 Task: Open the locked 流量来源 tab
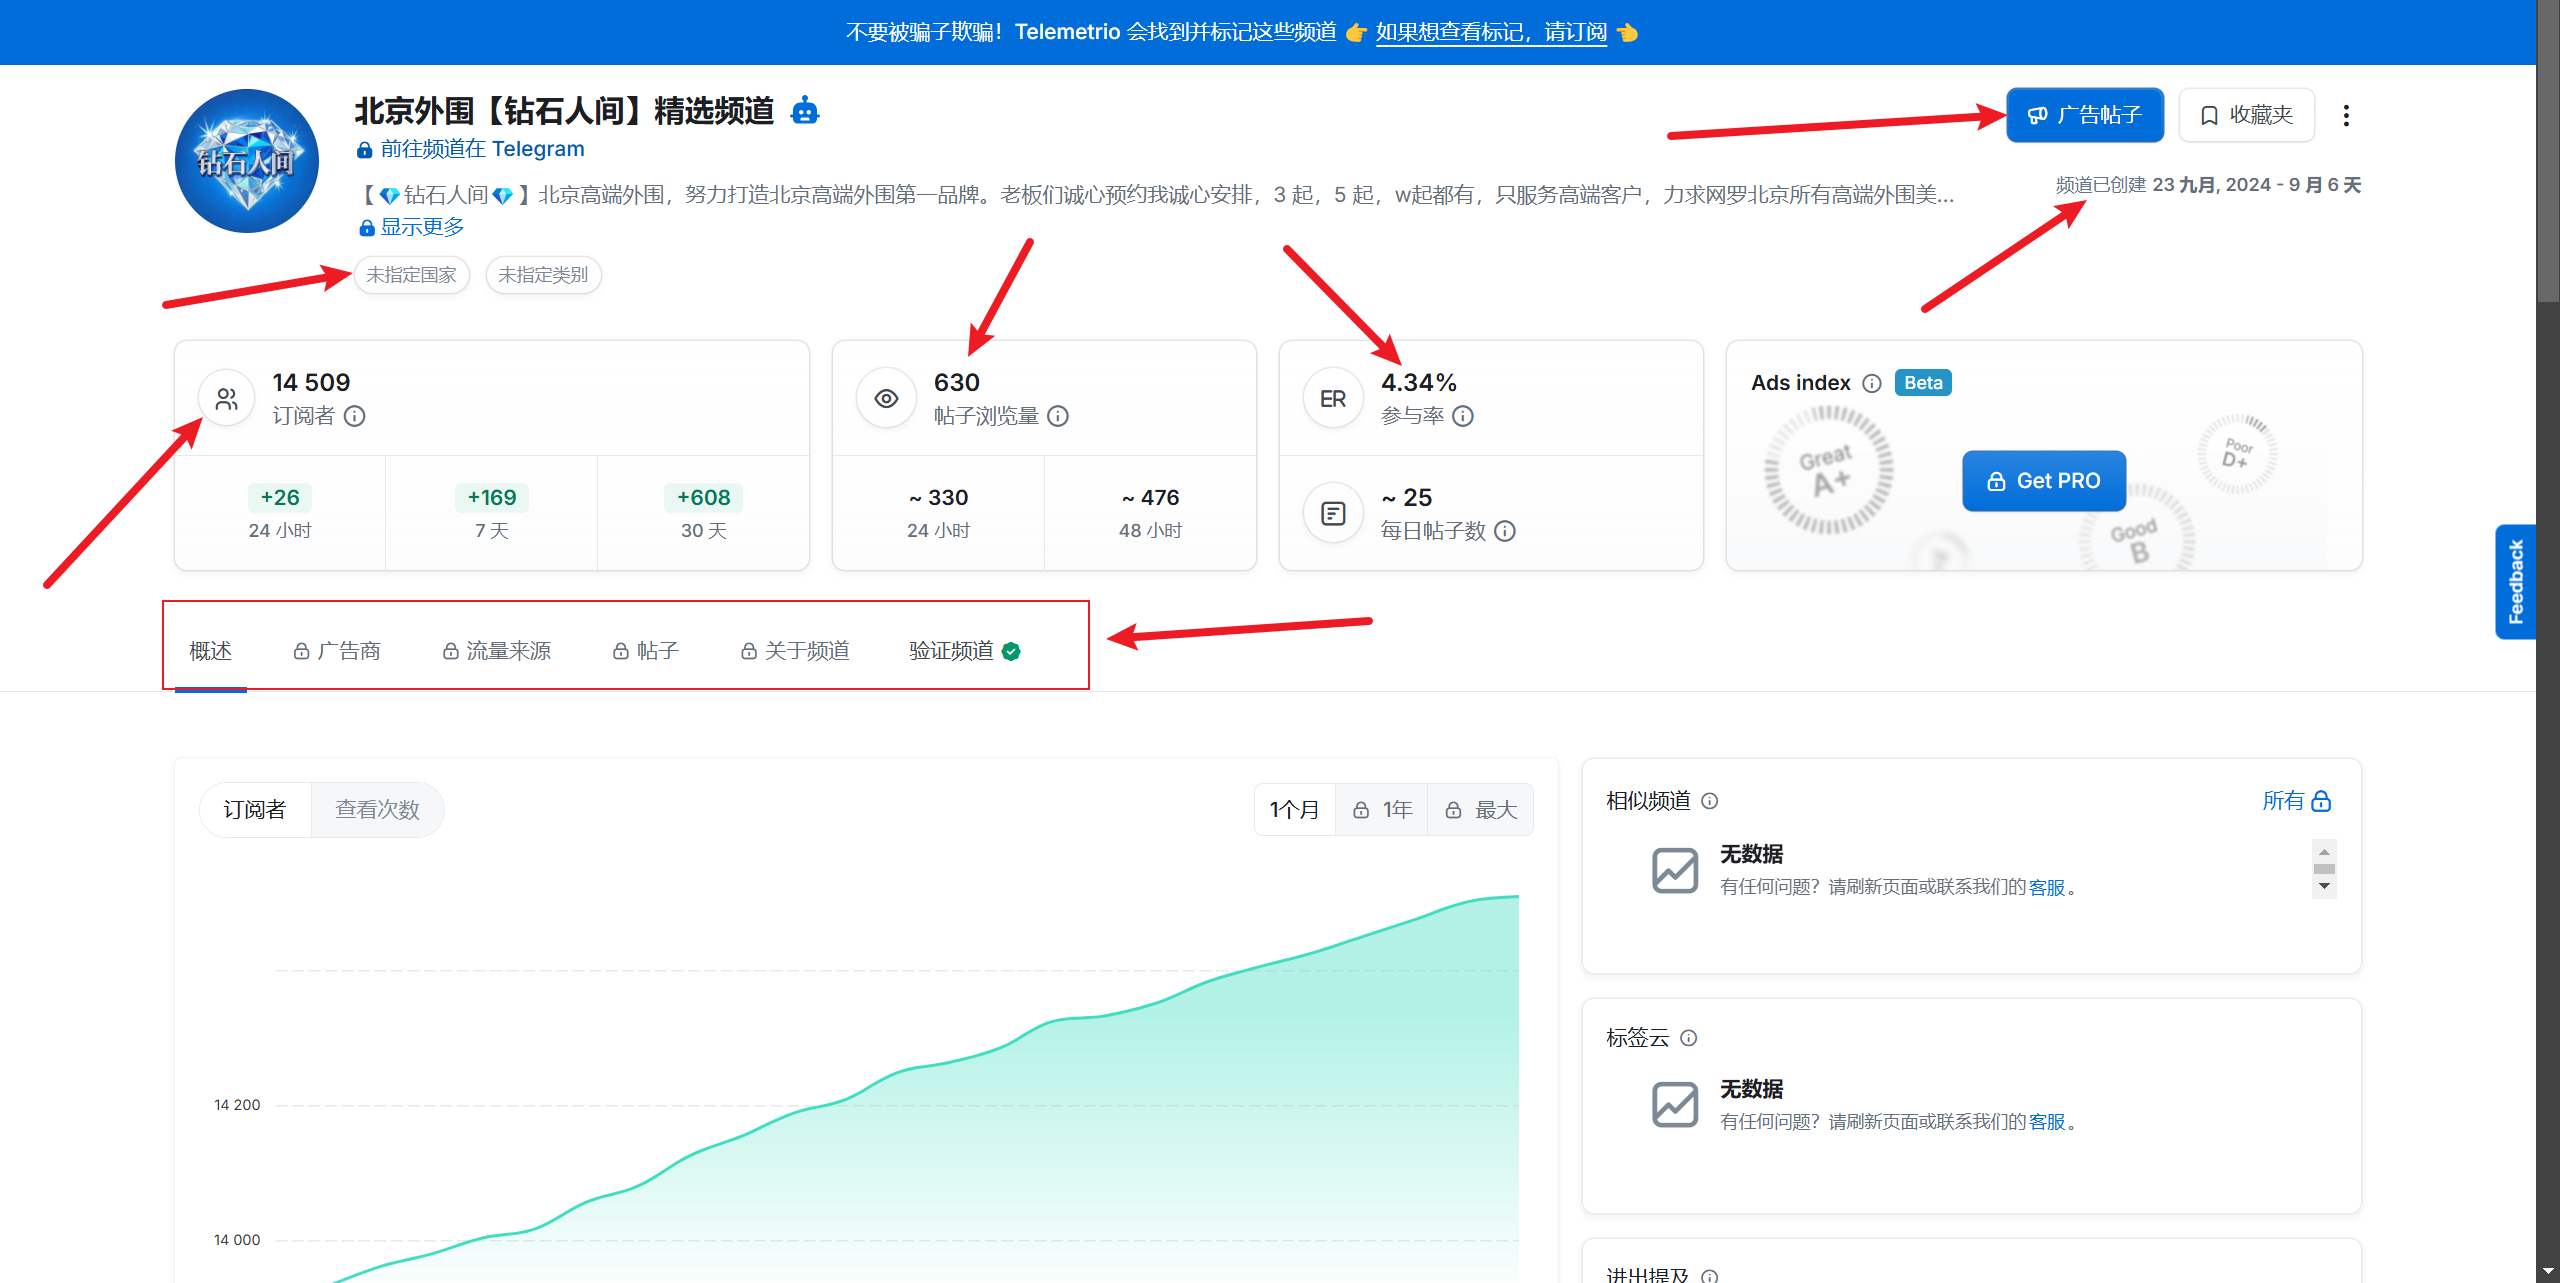tap(497, 652)
